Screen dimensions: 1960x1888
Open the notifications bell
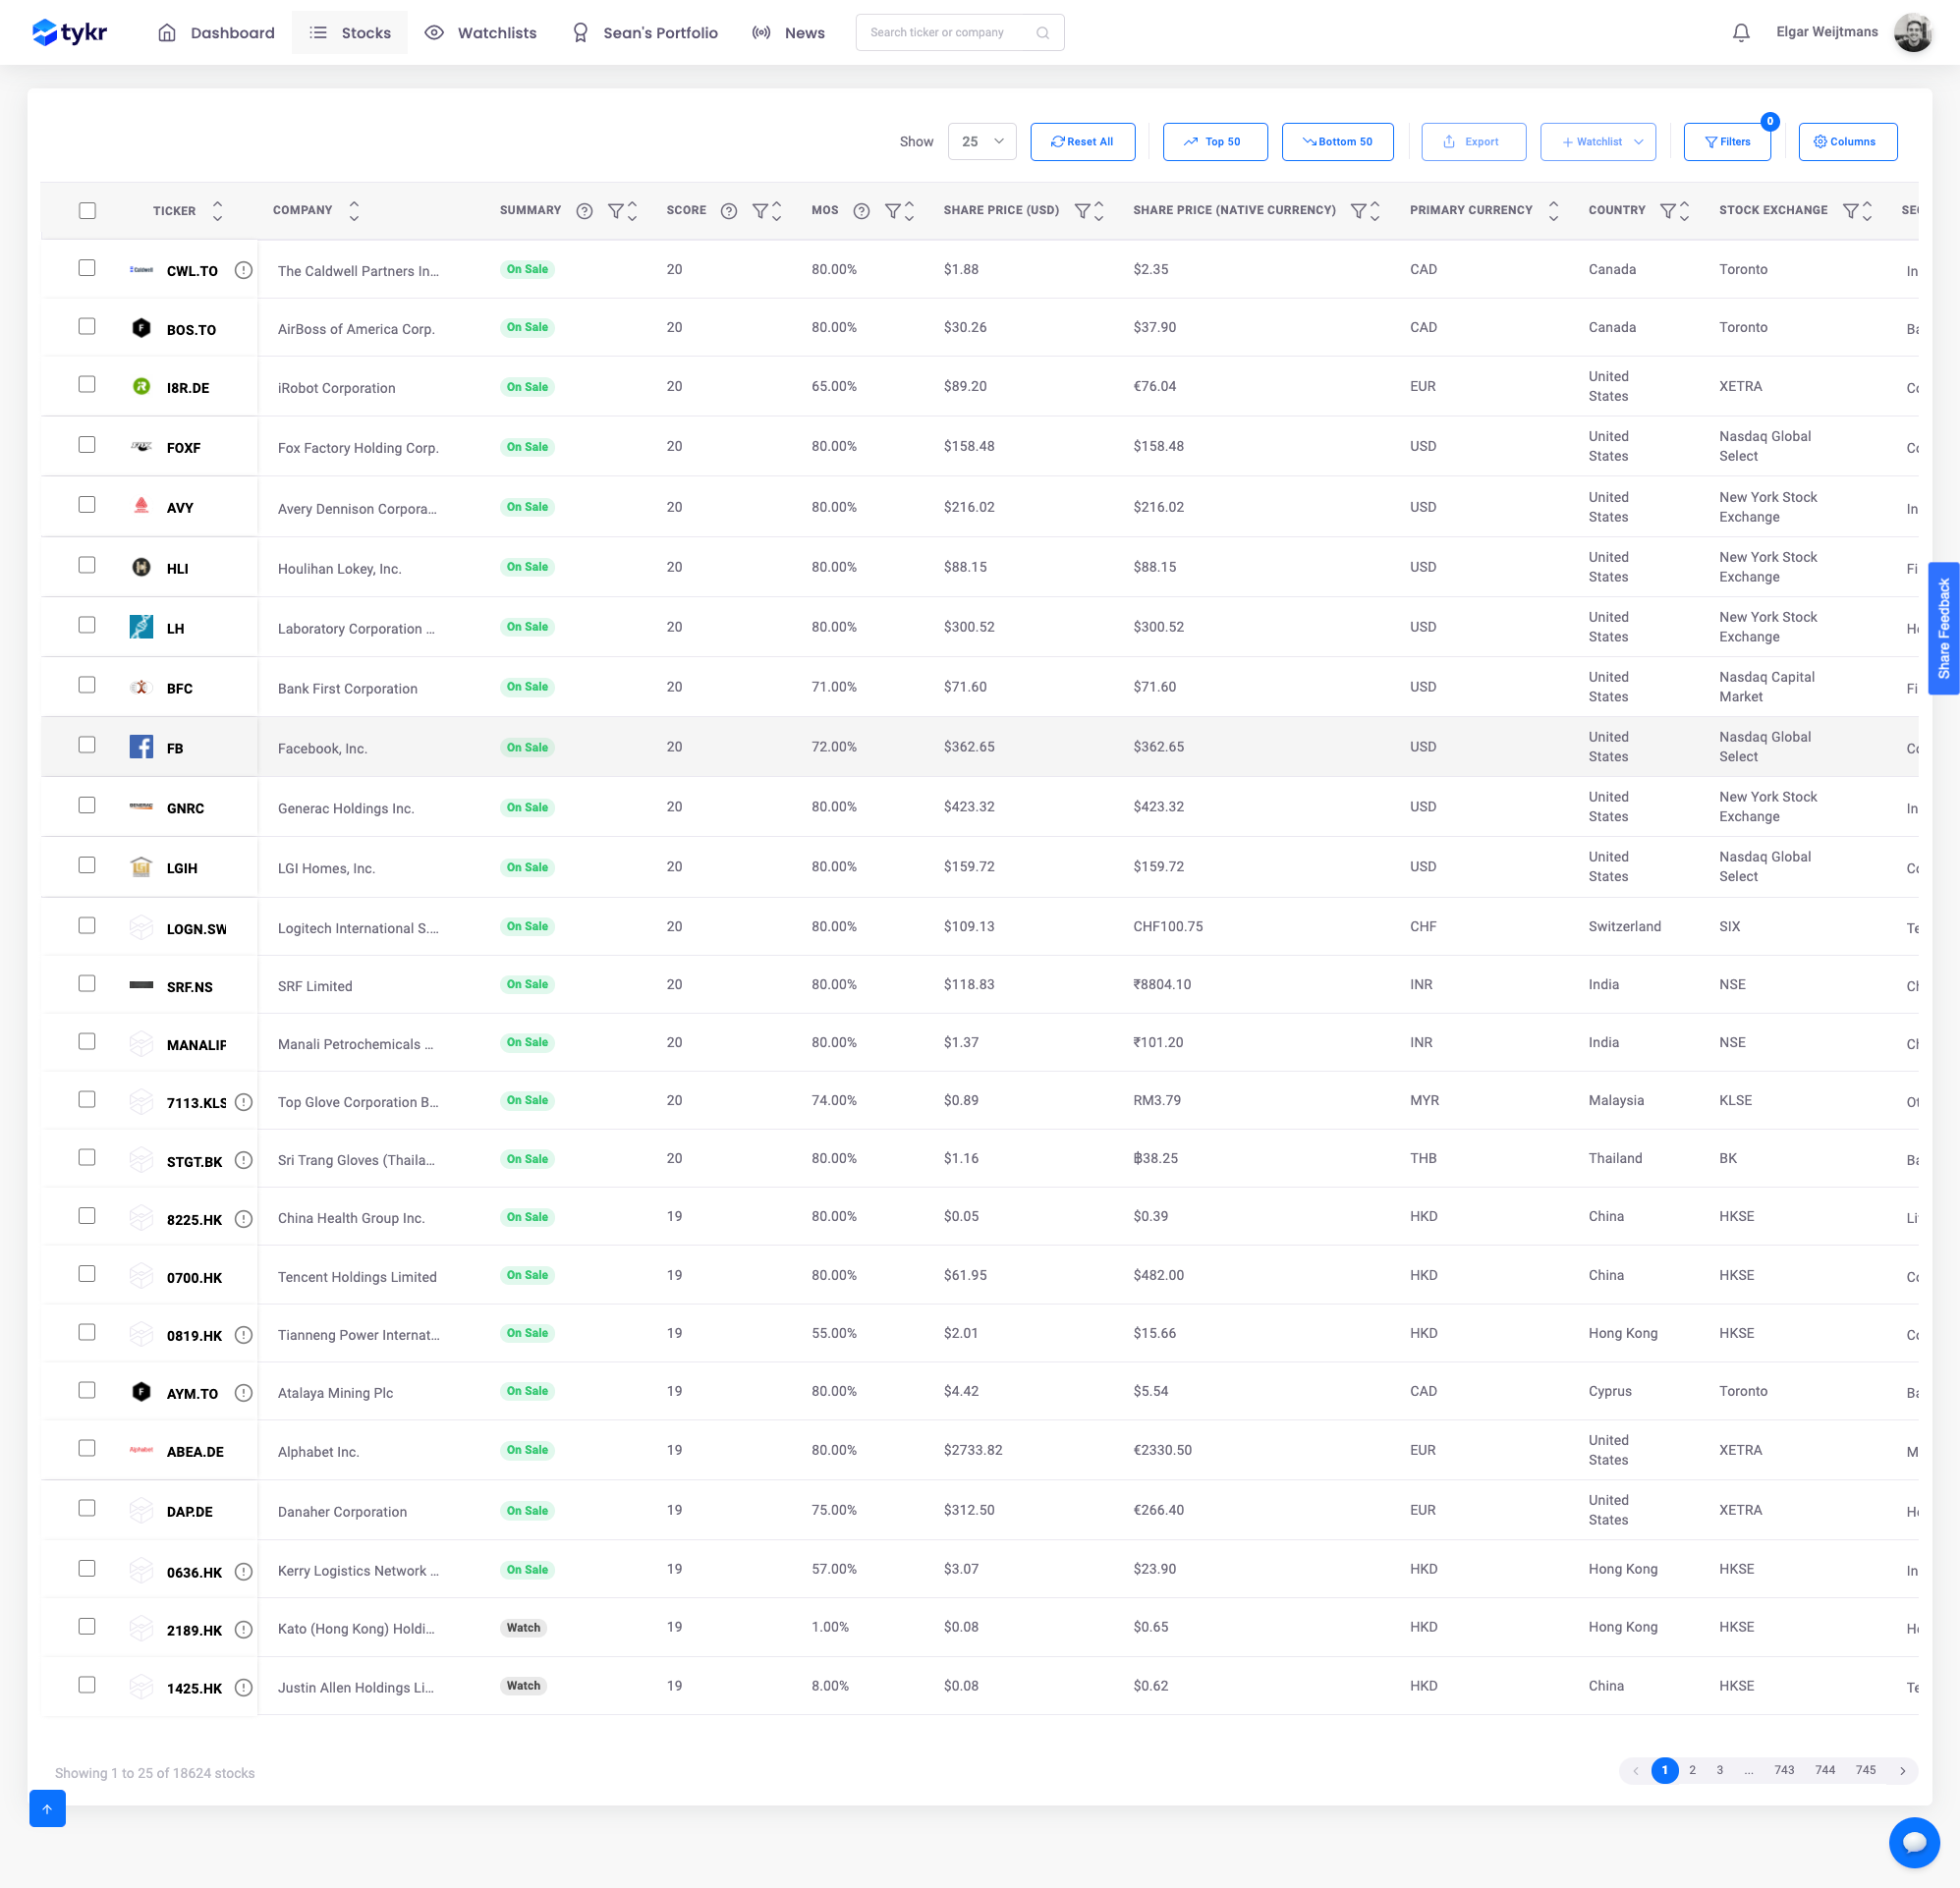coord(1741,32)
